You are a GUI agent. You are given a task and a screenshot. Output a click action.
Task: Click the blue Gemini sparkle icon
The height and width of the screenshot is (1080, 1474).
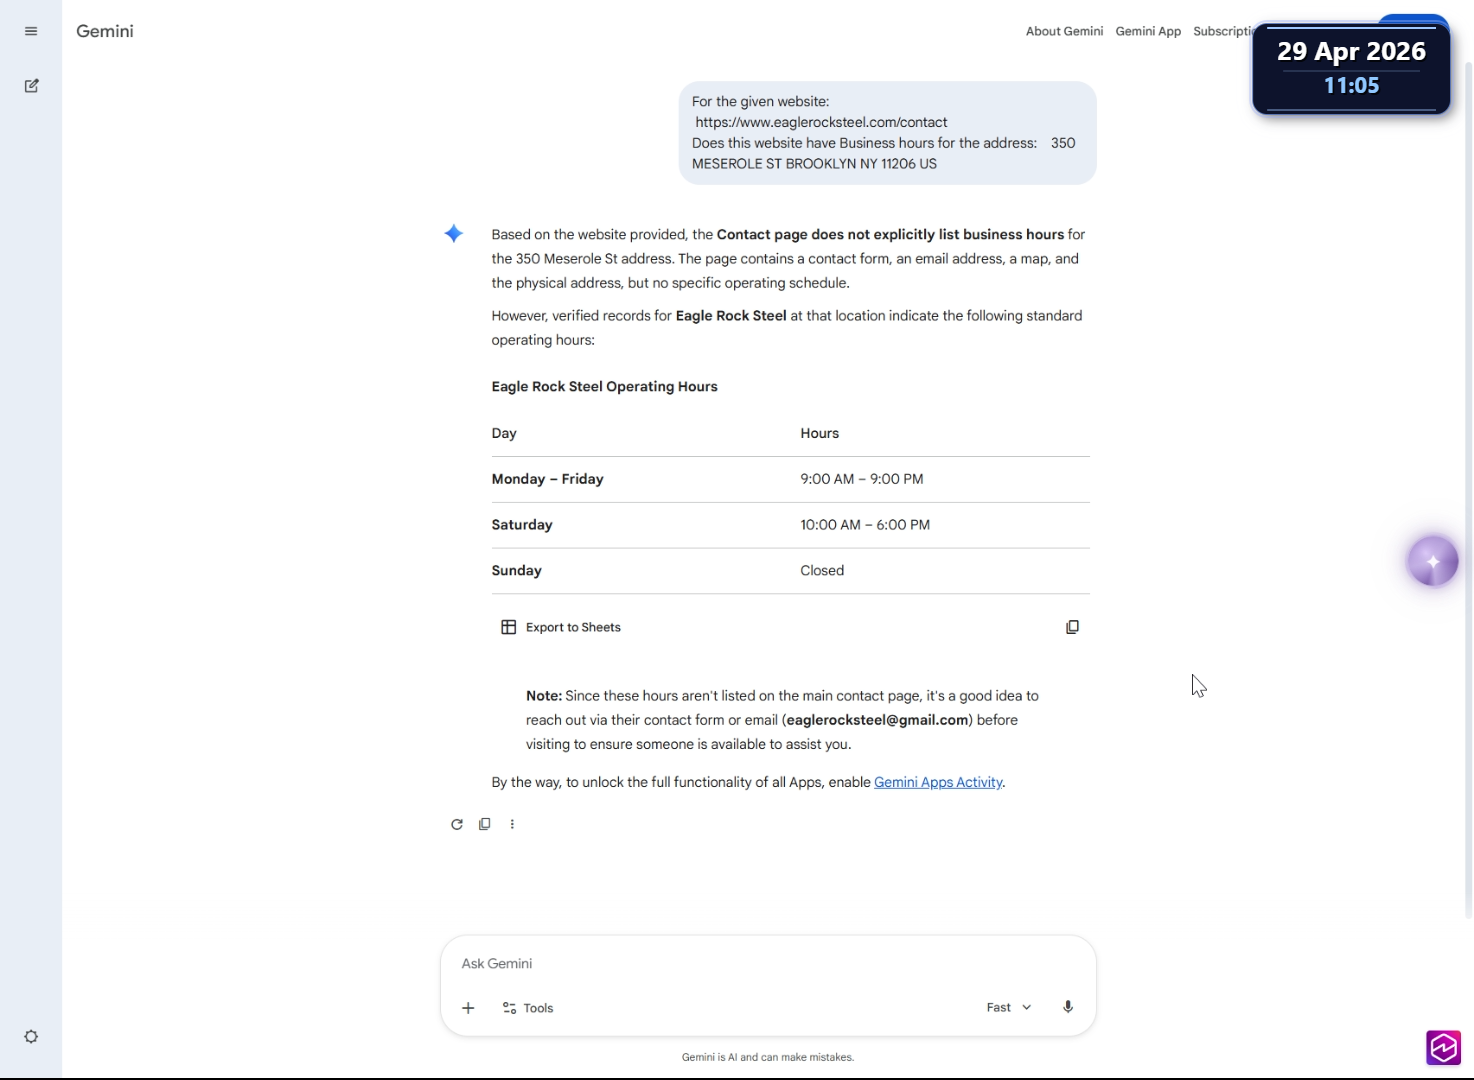454,234
